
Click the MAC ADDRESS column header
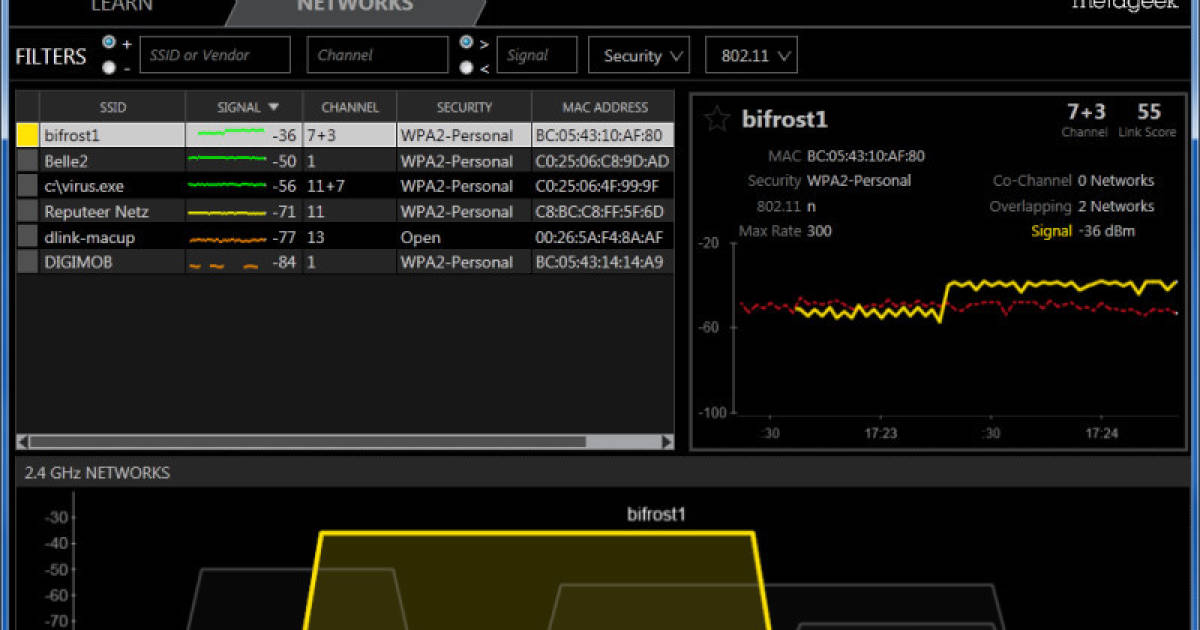tap(603, 107)
